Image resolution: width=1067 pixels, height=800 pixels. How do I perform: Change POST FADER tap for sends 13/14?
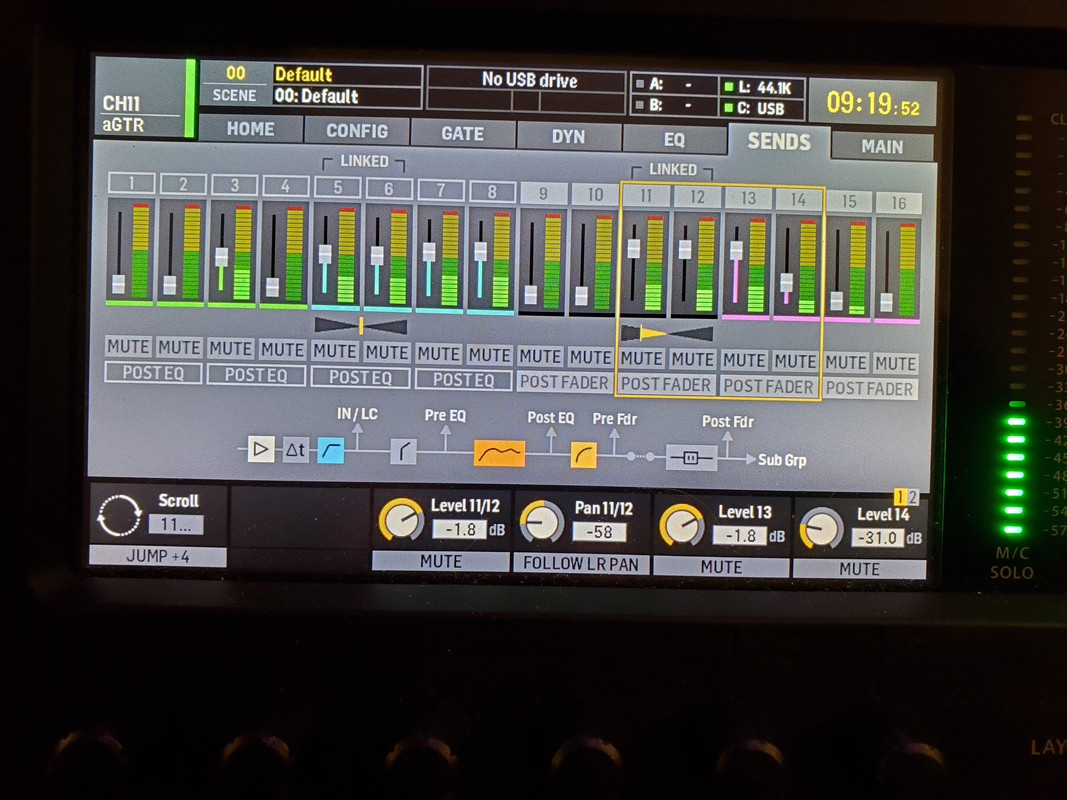[768, 386]
